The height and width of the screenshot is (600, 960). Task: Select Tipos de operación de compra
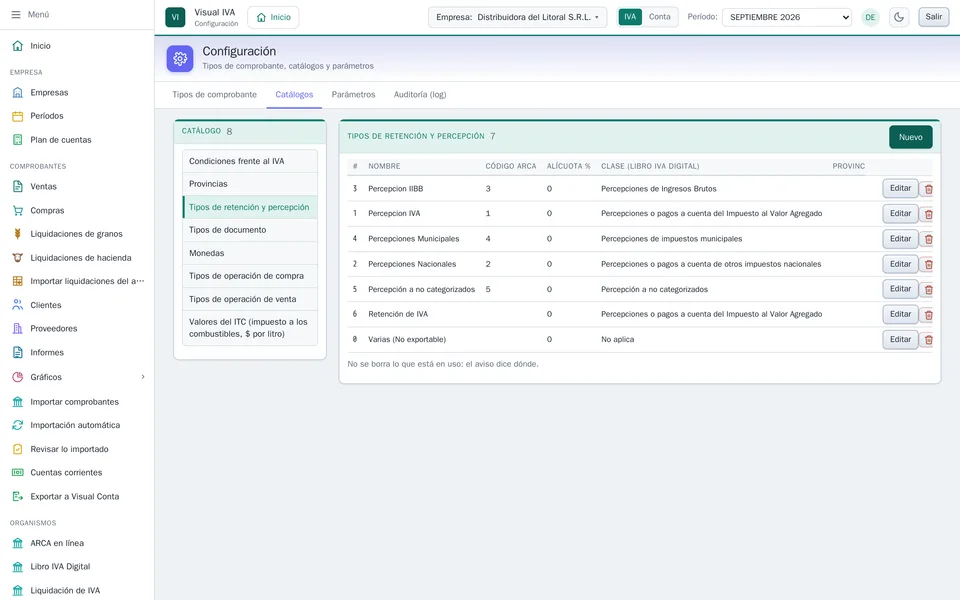tap(250, 276)
